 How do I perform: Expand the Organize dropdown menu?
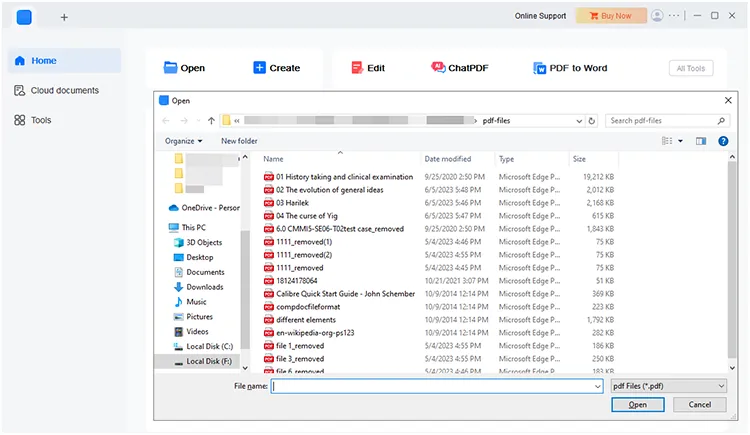[184, 141]
